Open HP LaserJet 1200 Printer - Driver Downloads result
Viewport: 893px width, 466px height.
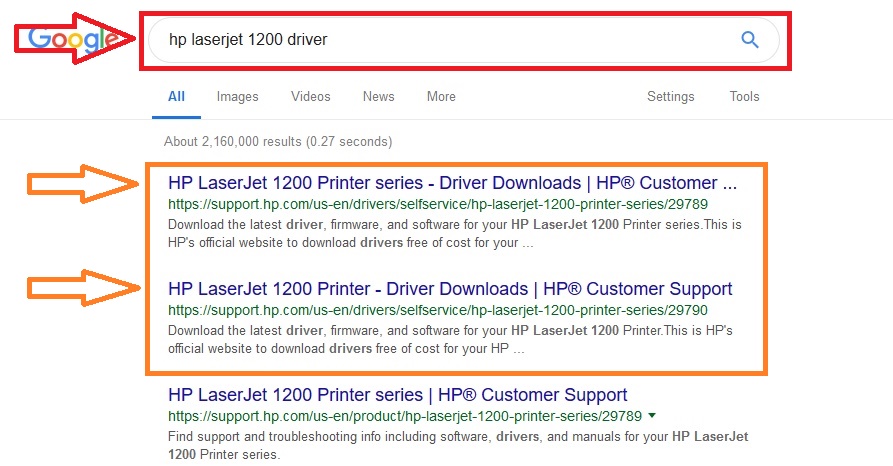pyautogui.click(x=450, y=289)
